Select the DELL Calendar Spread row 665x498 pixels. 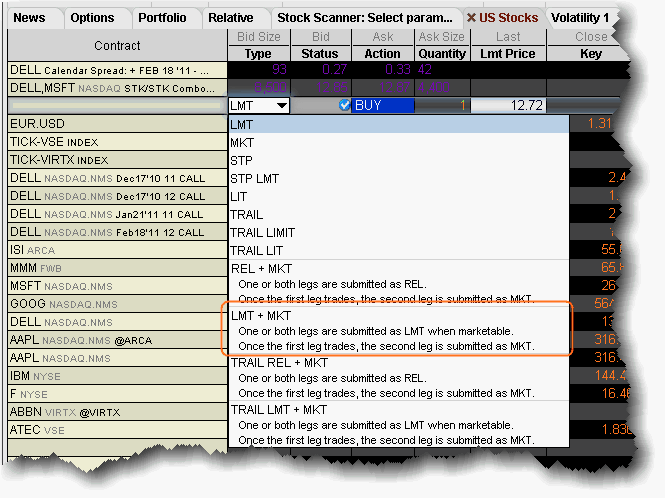point(117,70)
